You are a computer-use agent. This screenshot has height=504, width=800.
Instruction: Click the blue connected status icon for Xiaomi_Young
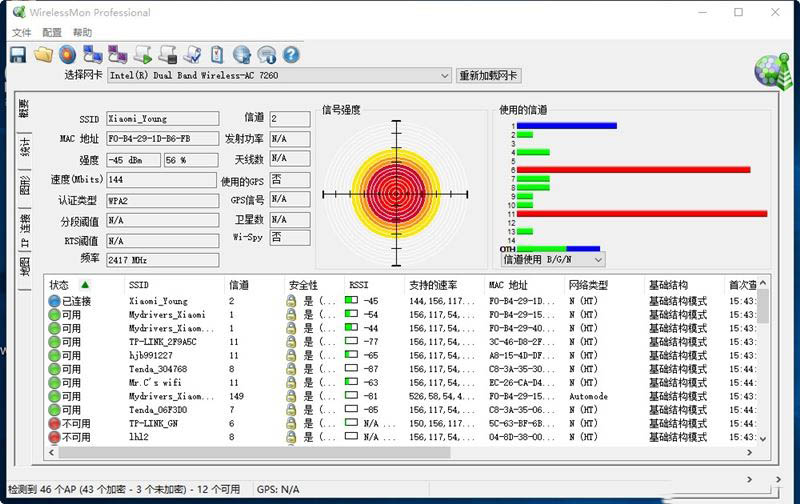click(54, 301)
